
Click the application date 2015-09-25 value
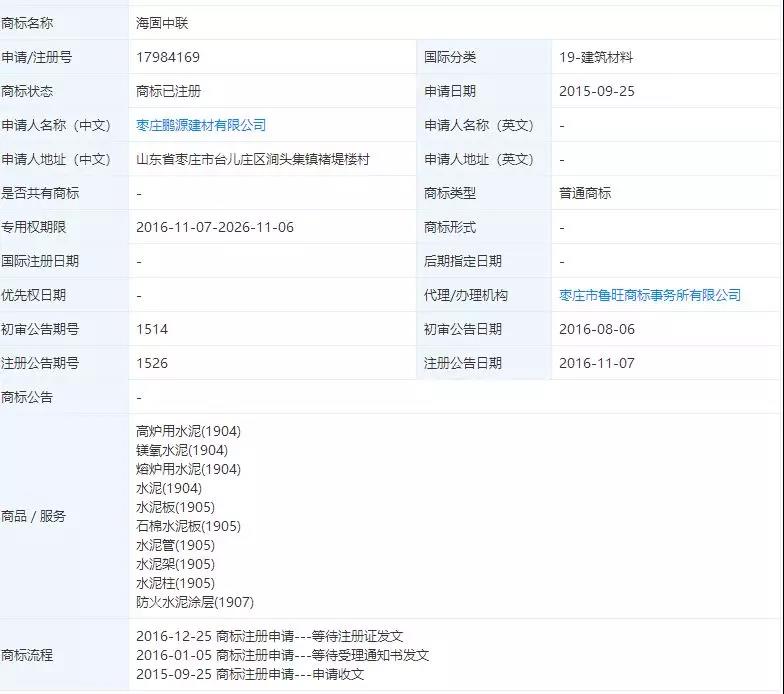[x=597, y=91]
